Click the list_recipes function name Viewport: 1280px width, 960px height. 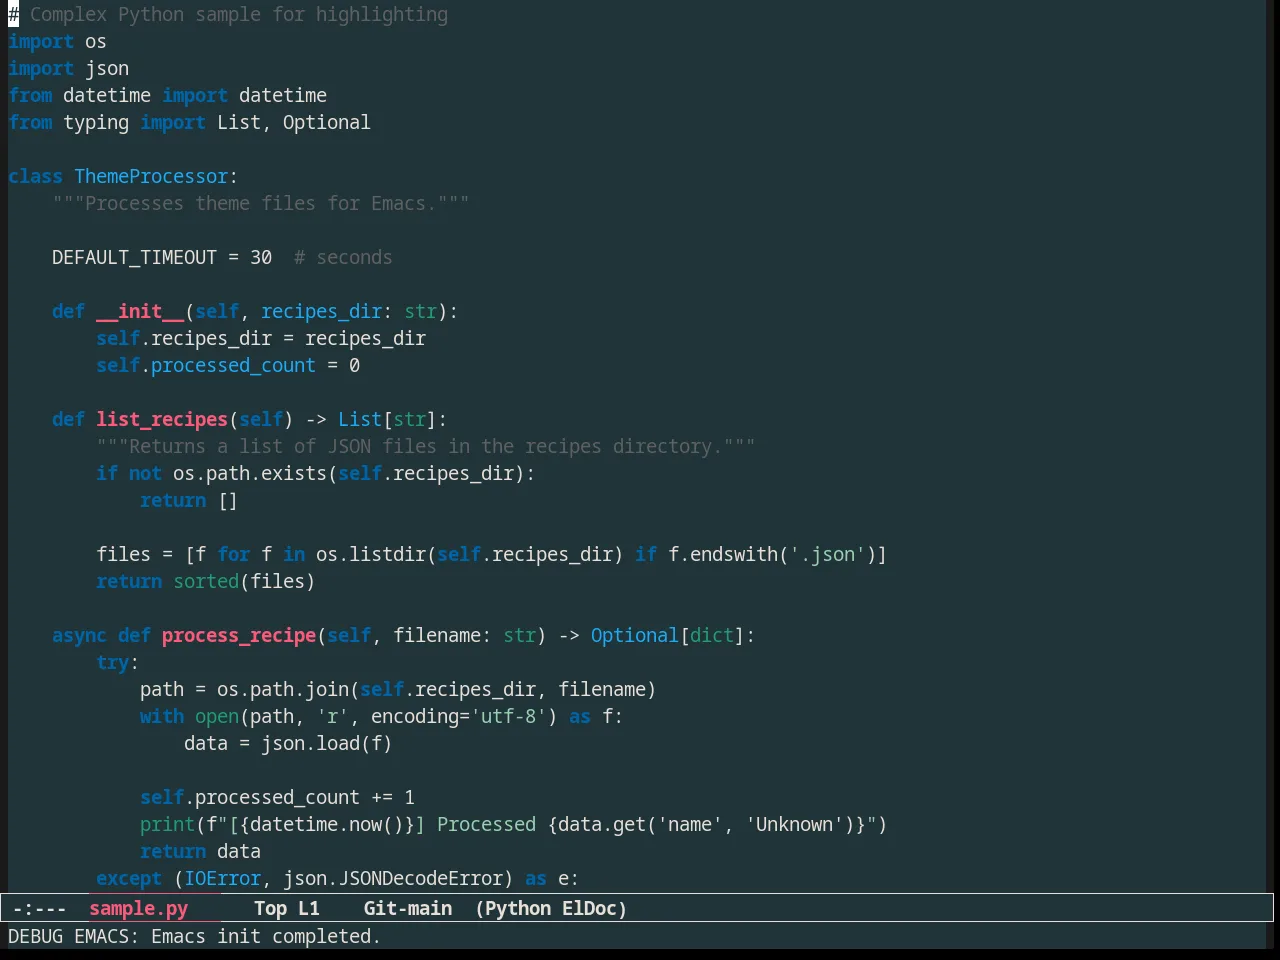coord(162,419)
